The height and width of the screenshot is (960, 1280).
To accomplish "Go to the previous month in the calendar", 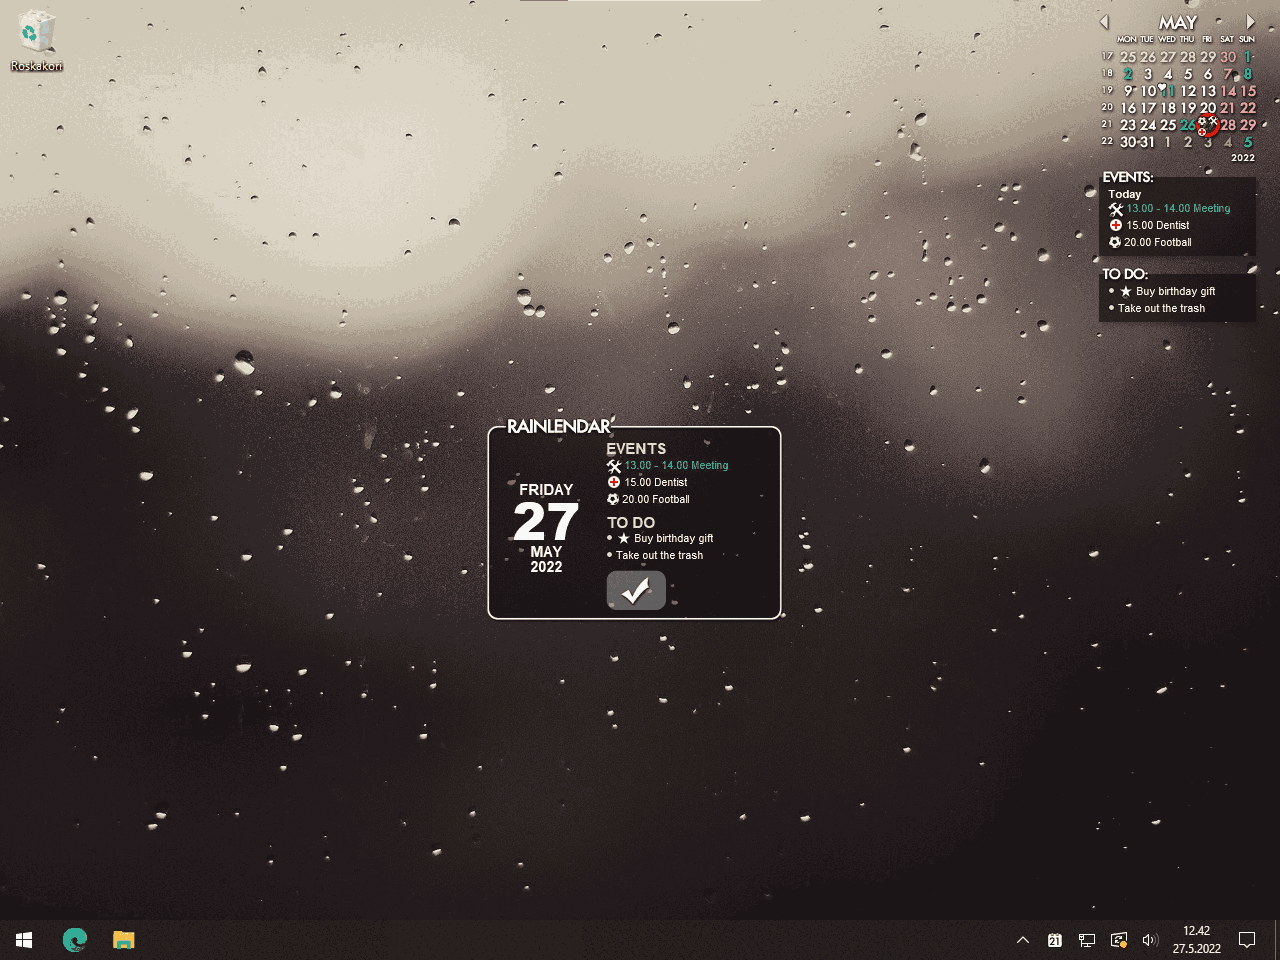I will tap(1104, 22).
